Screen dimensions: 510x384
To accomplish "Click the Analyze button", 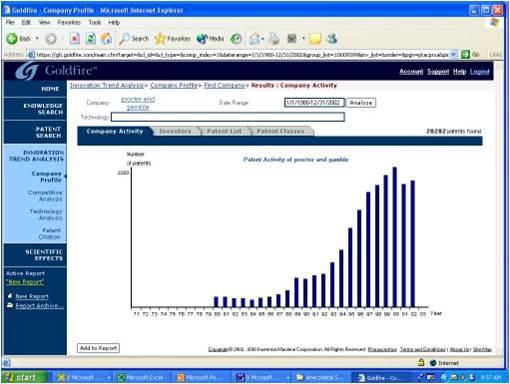I will [x=361, y=103].
